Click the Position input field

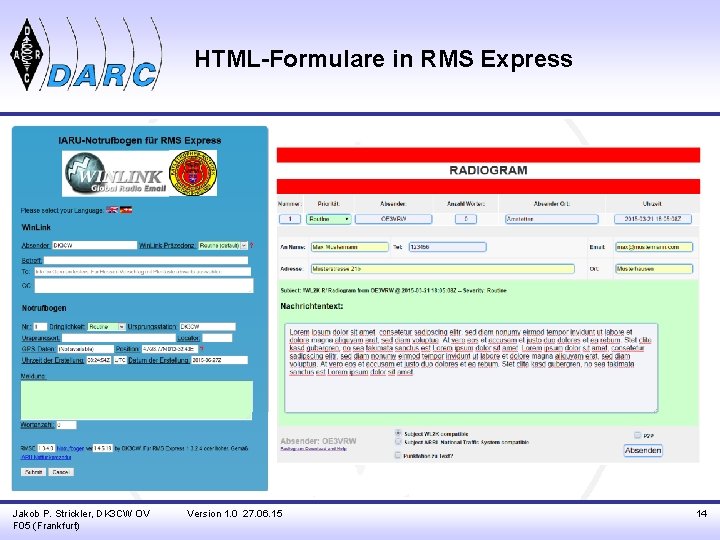[169, 349]
